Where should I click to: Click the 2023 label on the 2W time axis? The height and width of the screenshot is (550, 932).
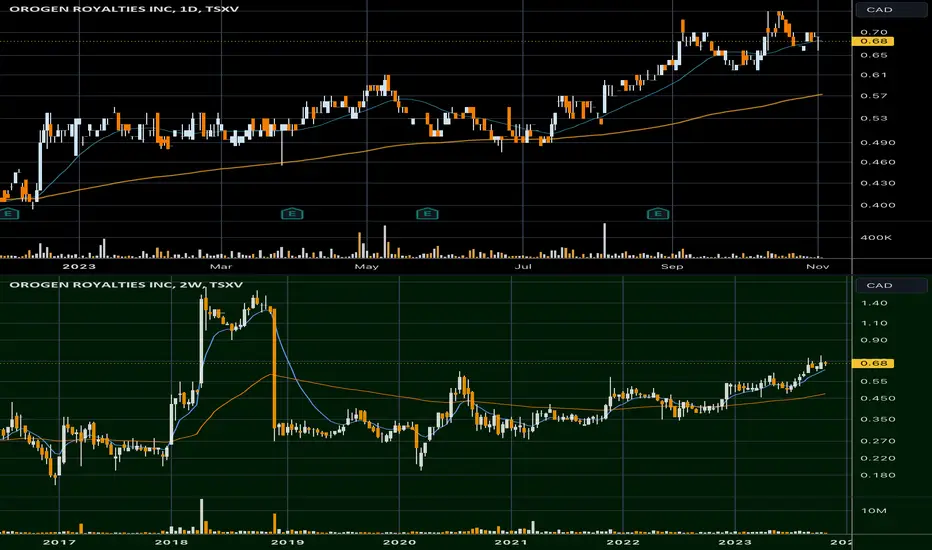click(735, 542)
